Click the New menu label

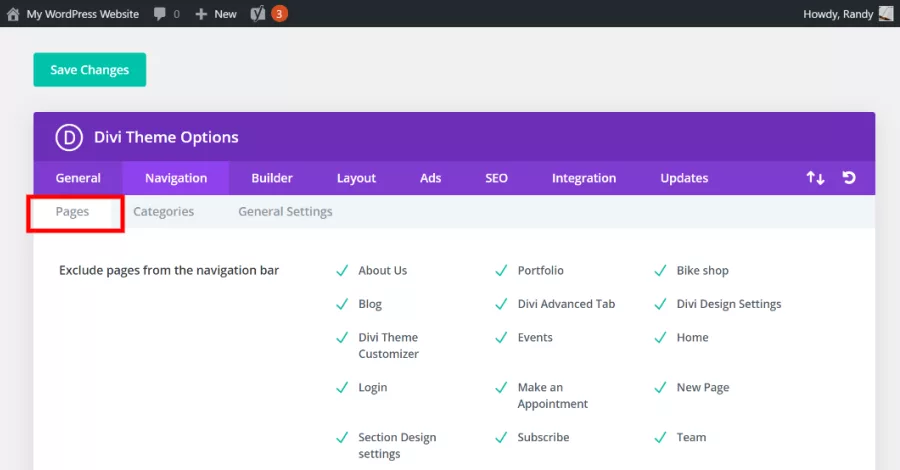click(226, 14)
